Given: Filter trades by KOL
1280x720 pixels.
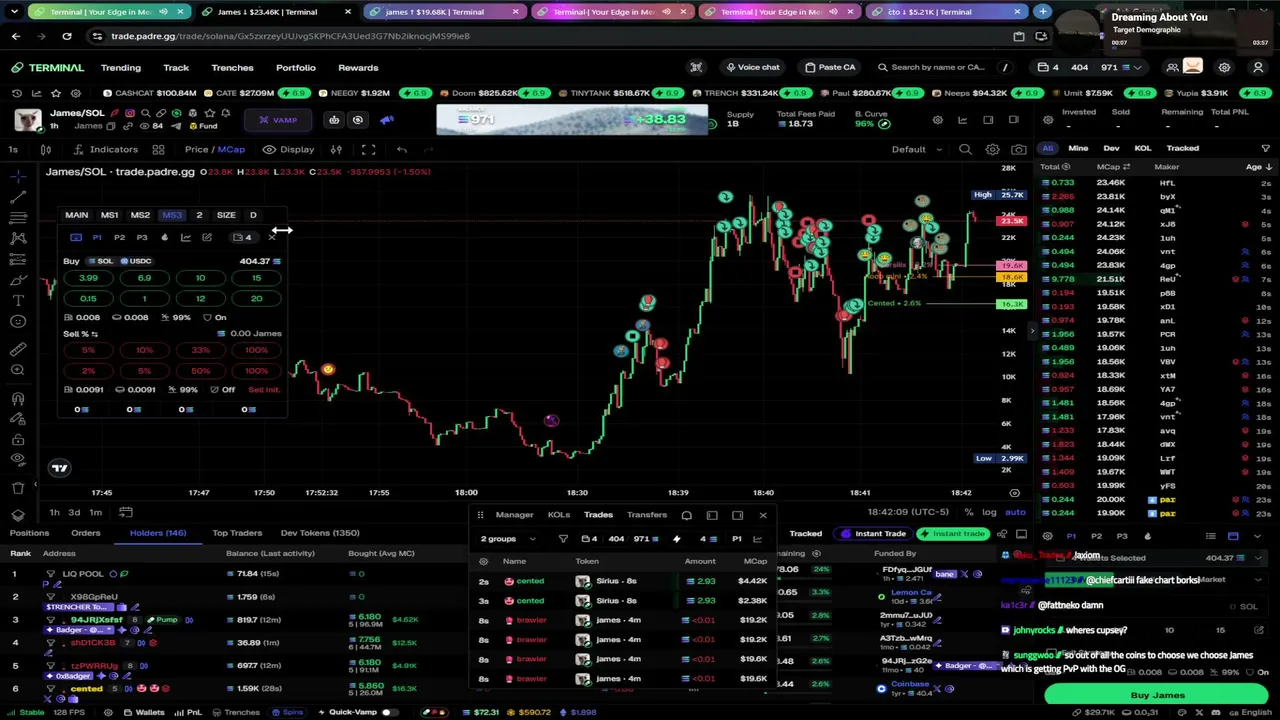Looking at the screenshot, I should pyautogui.click(x=1142, y=148).
